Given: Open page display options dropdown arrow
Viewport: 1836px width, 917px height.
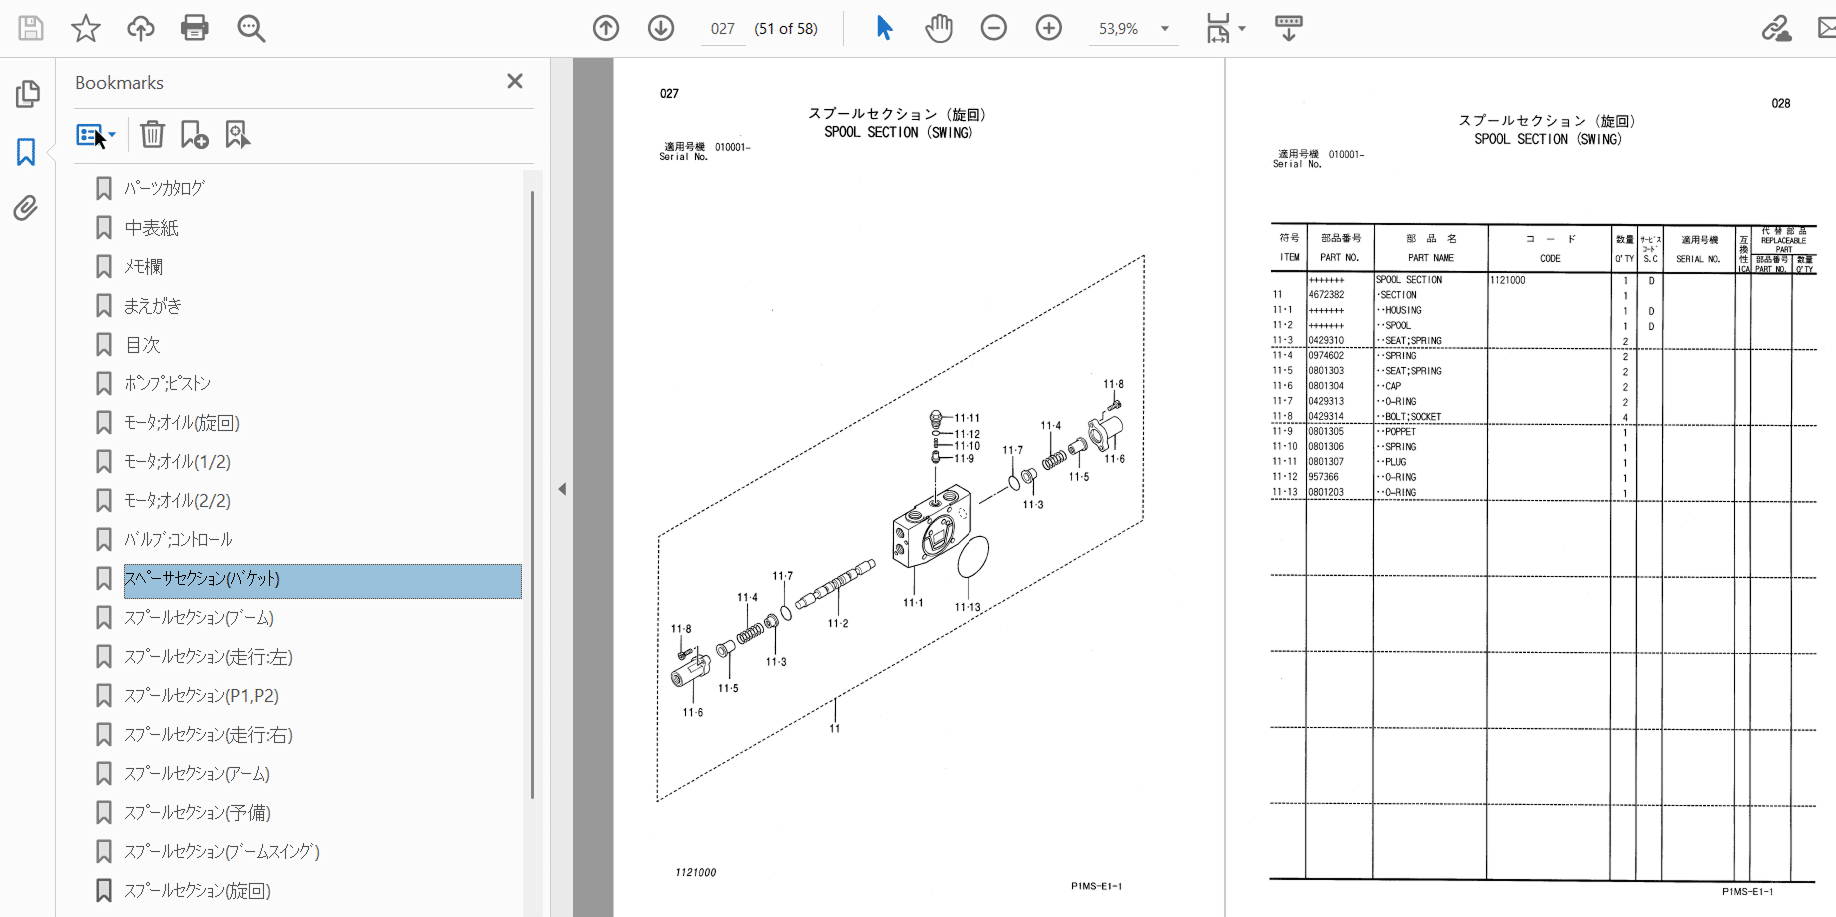Looking at the screenshot, I should click(x=1242, y=28).
